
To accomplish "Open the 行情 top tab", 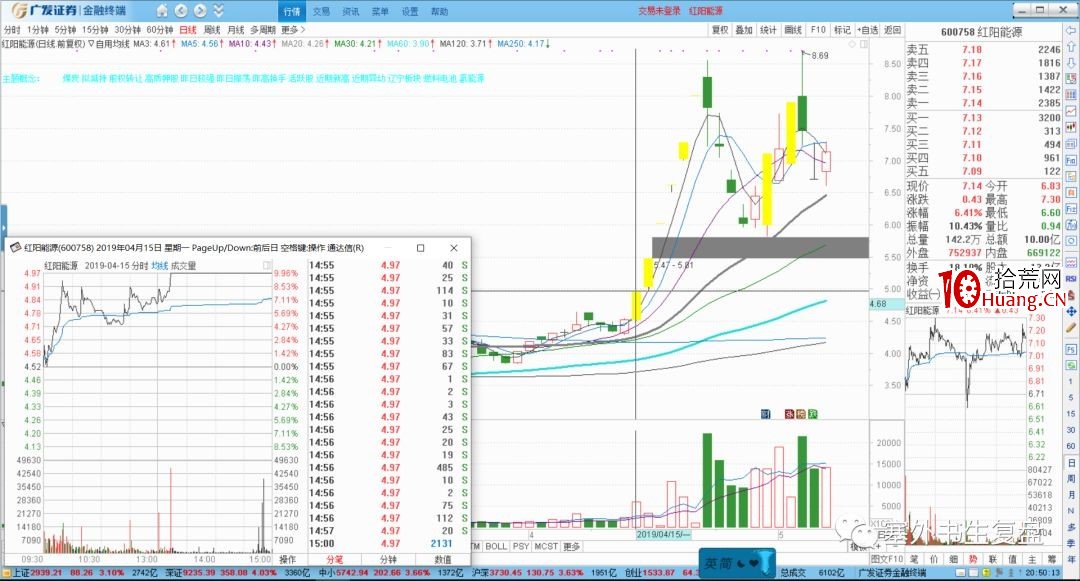I will 292,11.
